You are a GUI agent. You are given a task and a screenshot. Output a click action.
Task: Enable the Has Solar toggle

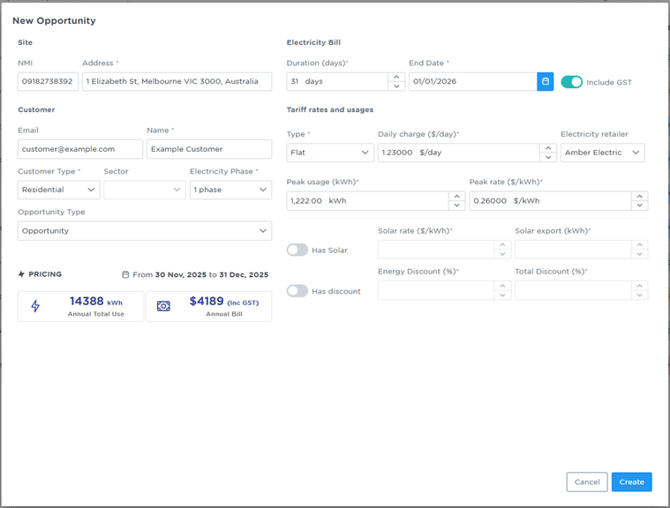298,250
